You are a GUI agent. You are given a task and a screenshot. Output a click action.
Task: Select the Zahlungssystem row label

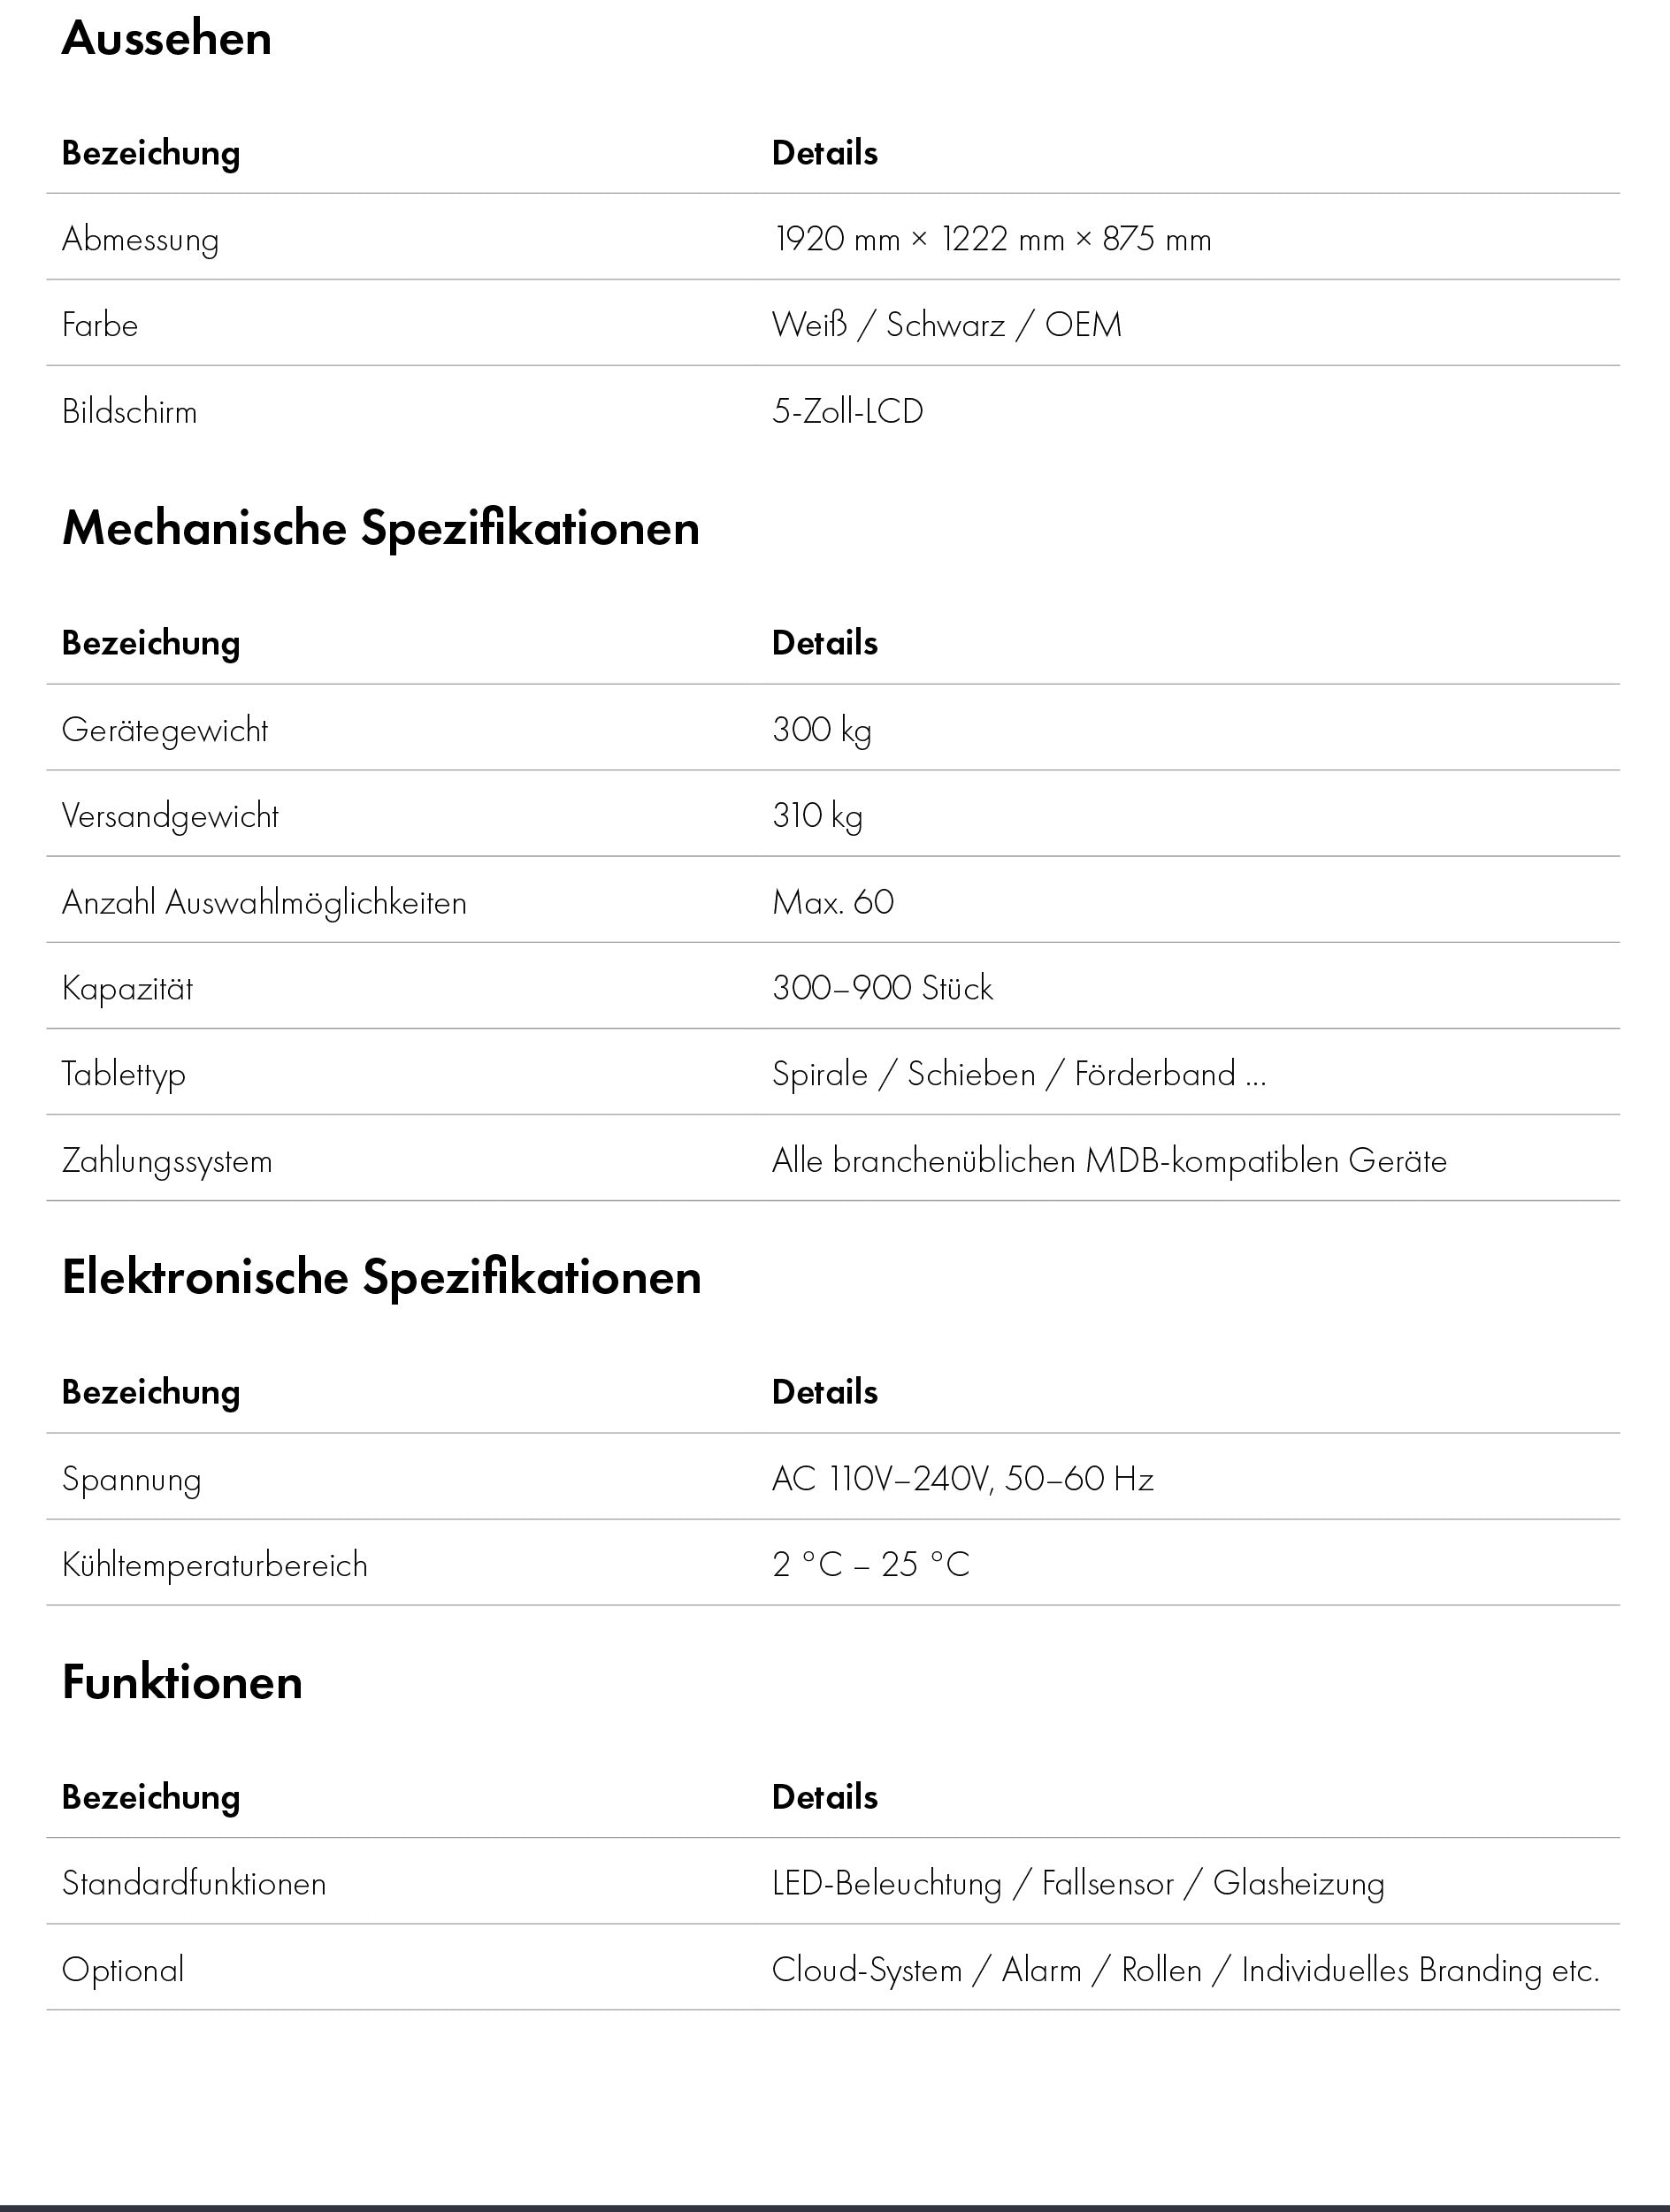(x=167, y=1161)
